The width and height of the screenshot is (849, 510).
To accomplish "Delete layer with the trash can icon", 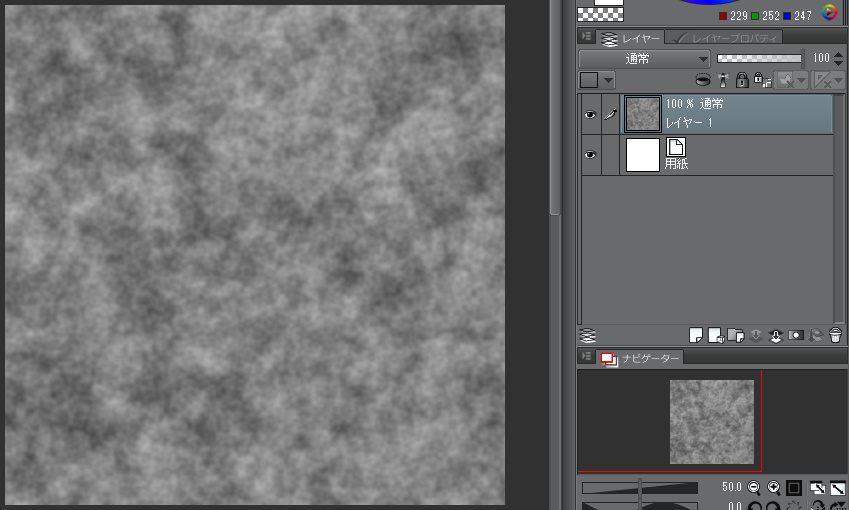I will (835, 336).
